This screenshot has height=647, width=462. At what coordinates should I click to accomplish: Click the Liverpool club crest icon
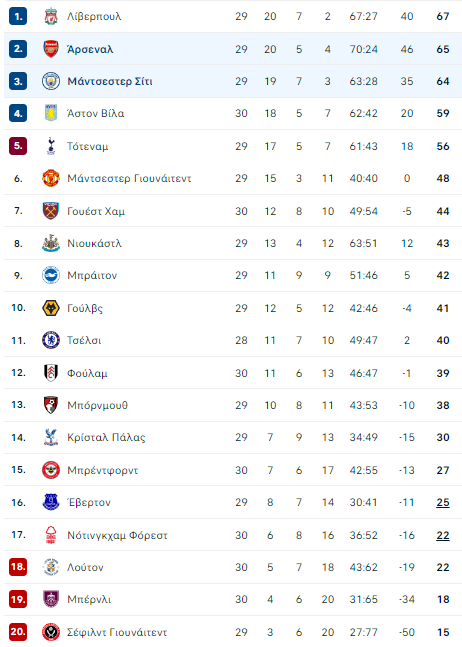51,17
